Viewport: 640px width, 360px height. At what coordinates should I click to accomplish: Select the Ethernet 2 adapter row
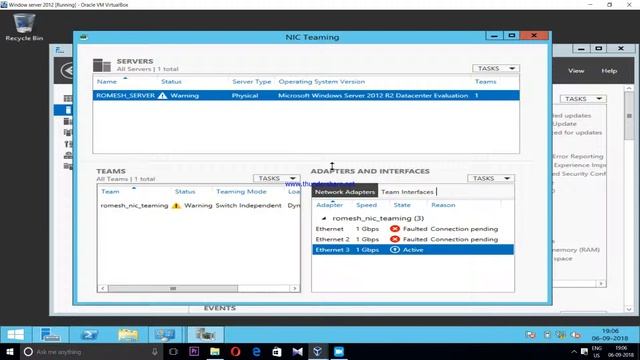coord(413,239)
